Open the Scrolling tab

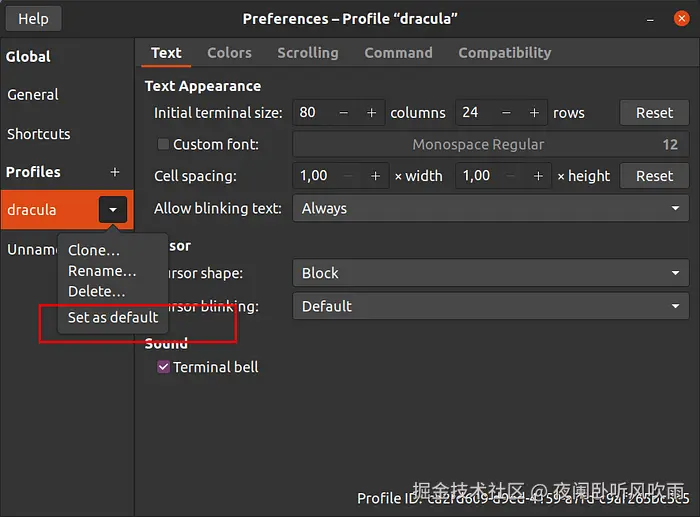[308, 53]
